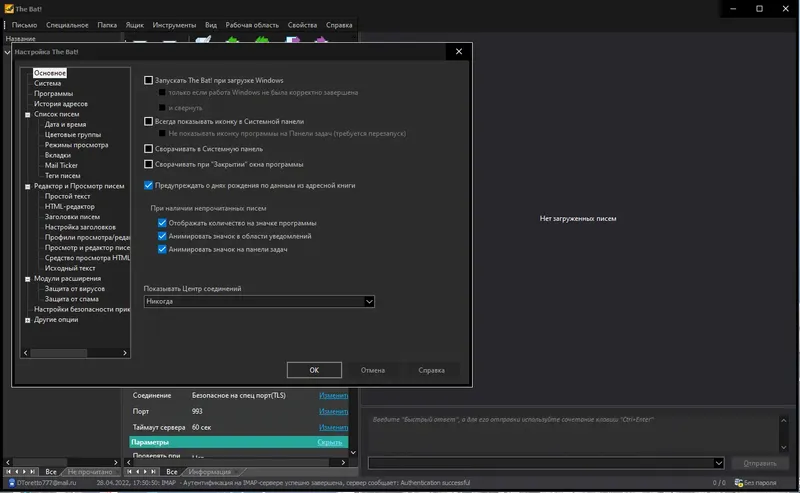Click the account icon next to DToretto777@mail.ru
This screenshot has height=493, width=800.
click(12, 483)
